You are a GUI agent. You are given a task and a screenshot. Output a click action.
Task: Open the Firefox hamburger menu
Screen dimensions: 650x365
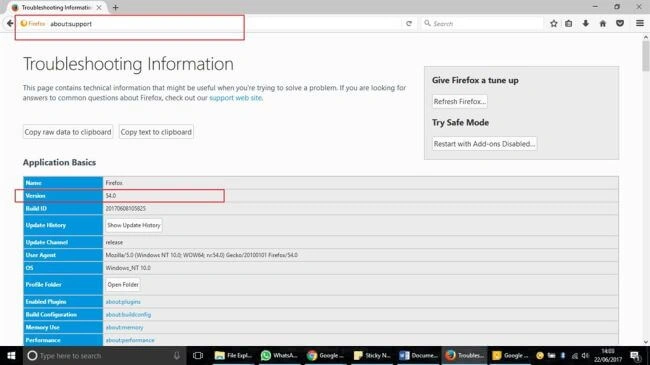(x=640, y=24)
